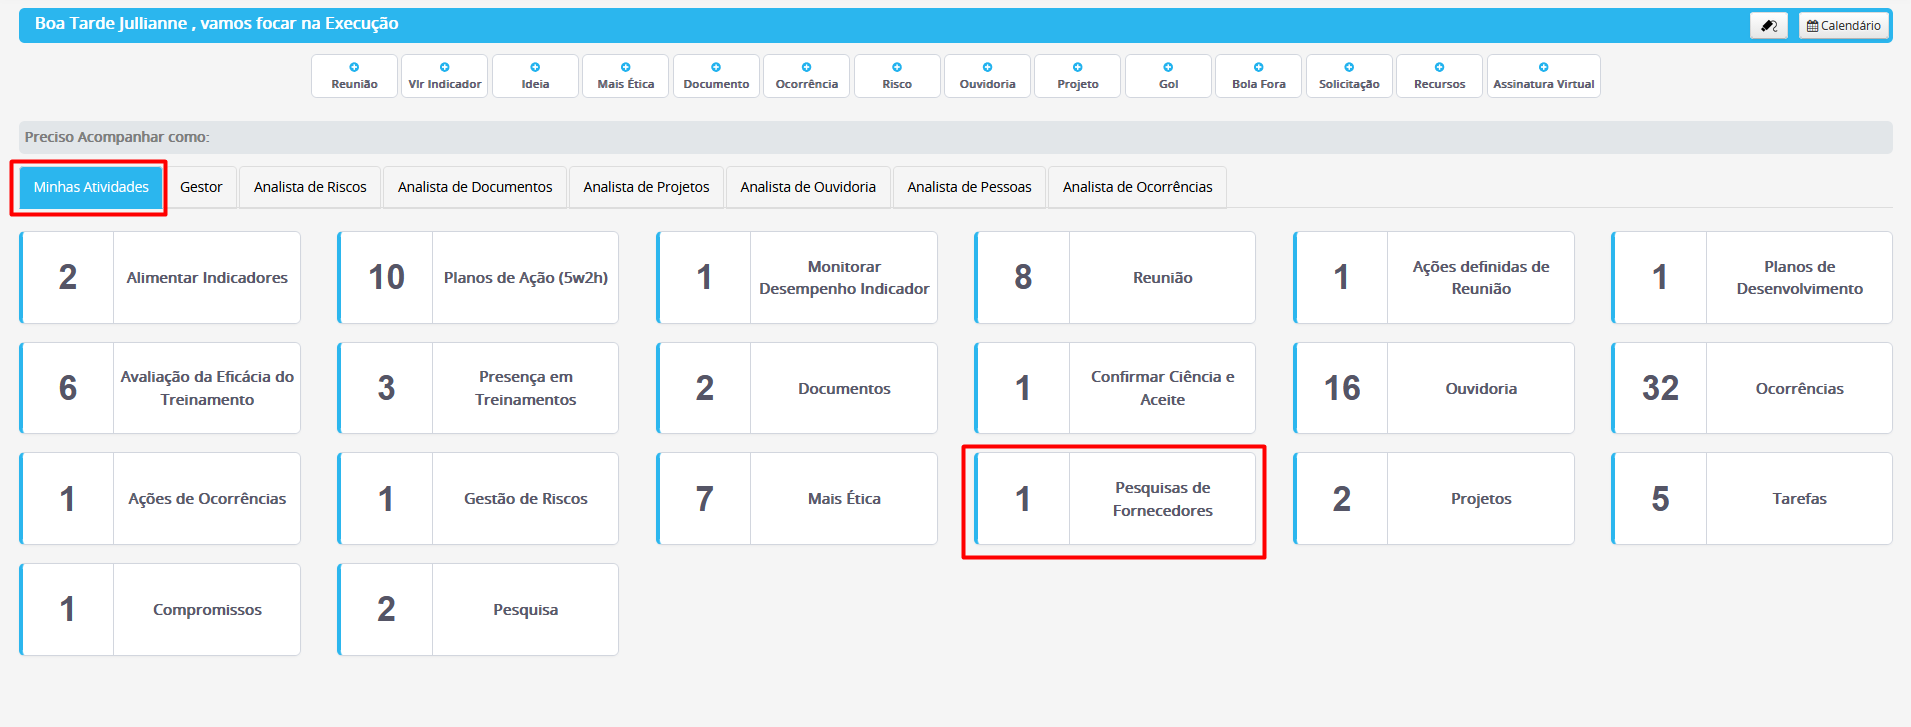Screen dimensions: 1911x727
Task: Switch to the Gestor tab
Action: tap(201, 187)
